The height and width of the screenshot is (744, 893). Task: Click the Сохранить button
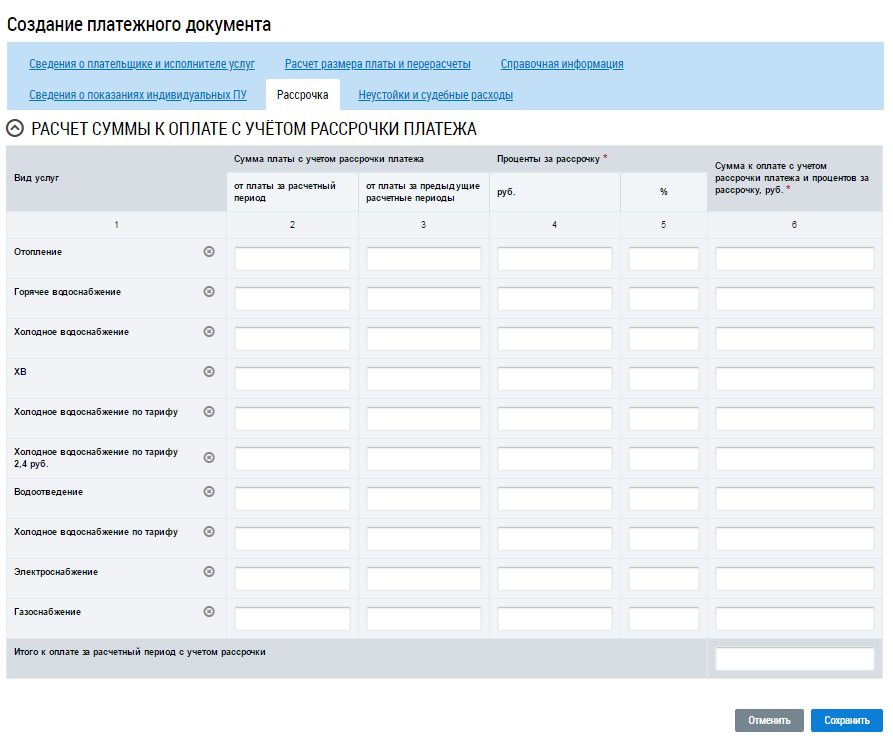click(x=846, y=720)
